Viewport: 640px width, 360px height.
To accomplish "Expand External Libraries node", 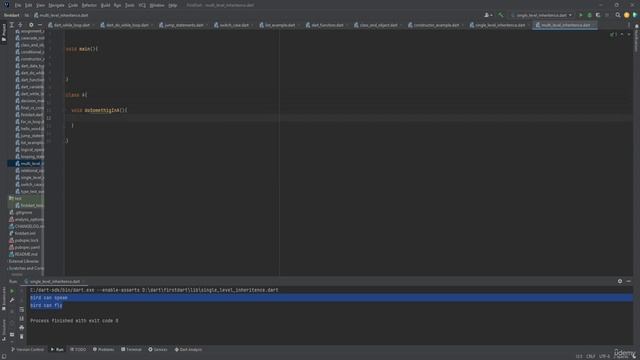I will 23,261.
